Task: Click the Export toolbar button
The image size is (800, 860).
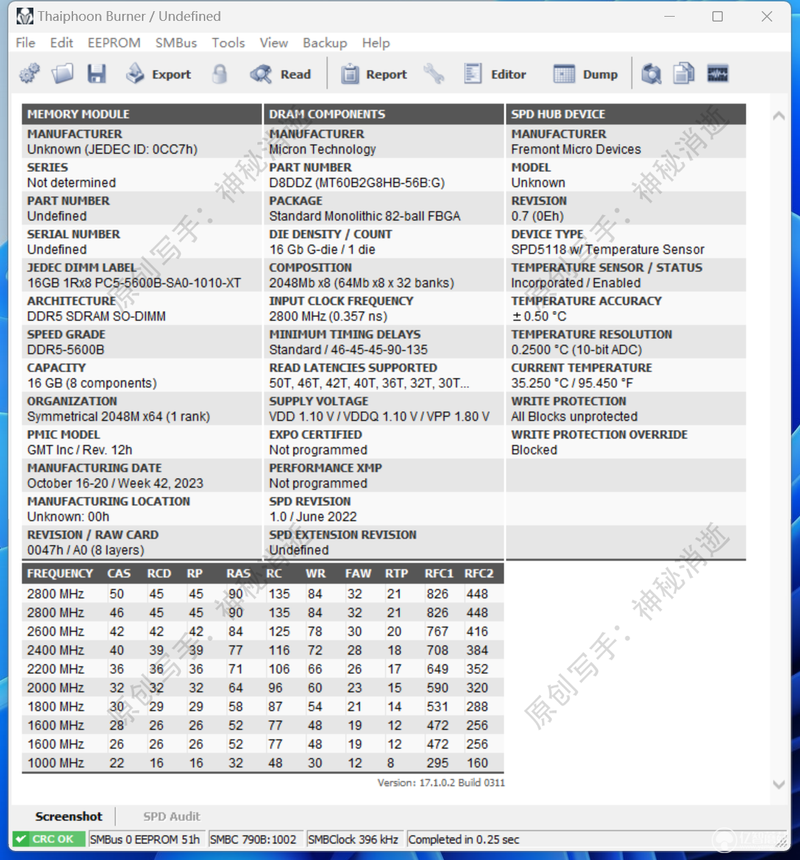Action: [x=158, y=74]
